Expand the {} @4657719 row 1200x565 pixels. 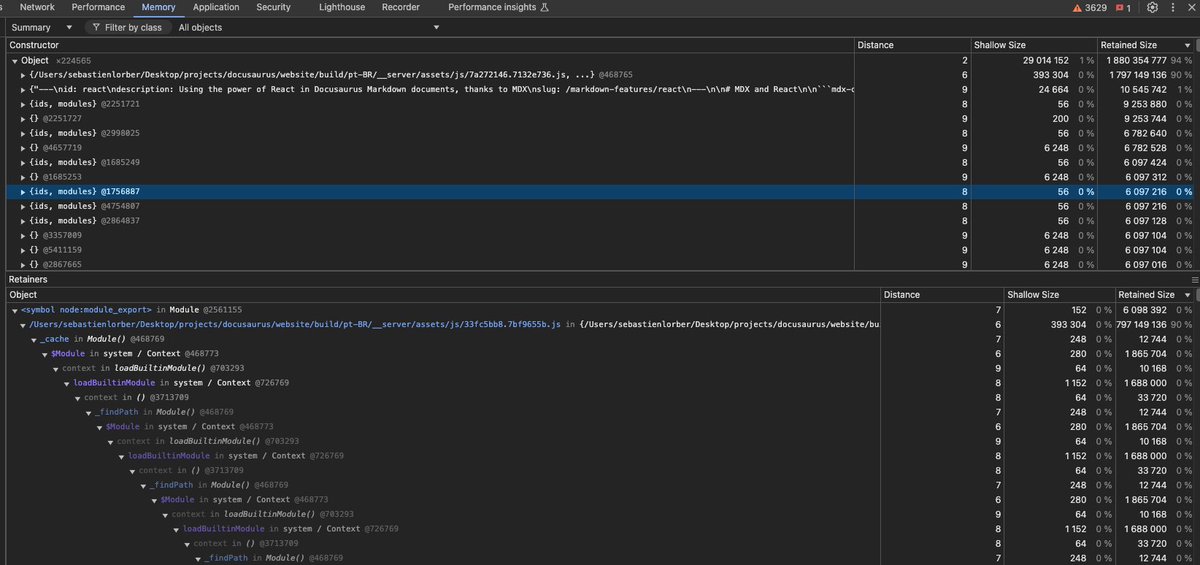tap(23, 148)
